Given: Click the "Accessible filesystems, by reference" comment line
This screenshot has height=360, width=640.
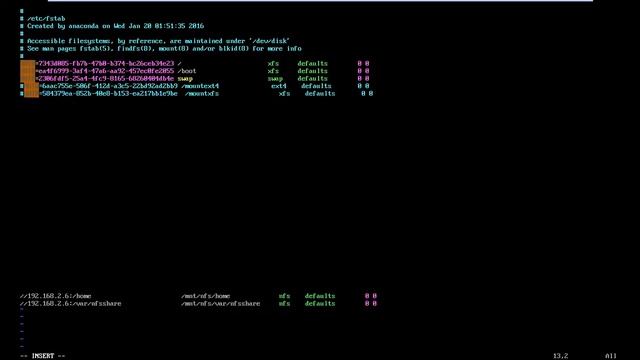Looking at the screenshot, I should coord(155,41).
